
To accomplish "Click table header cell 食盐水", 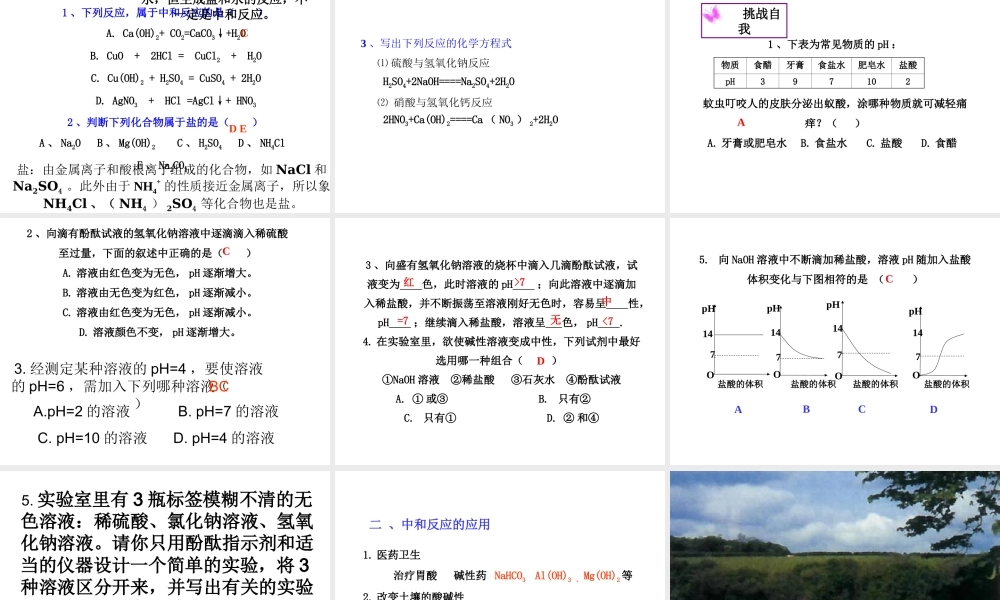I will (831, 65).
